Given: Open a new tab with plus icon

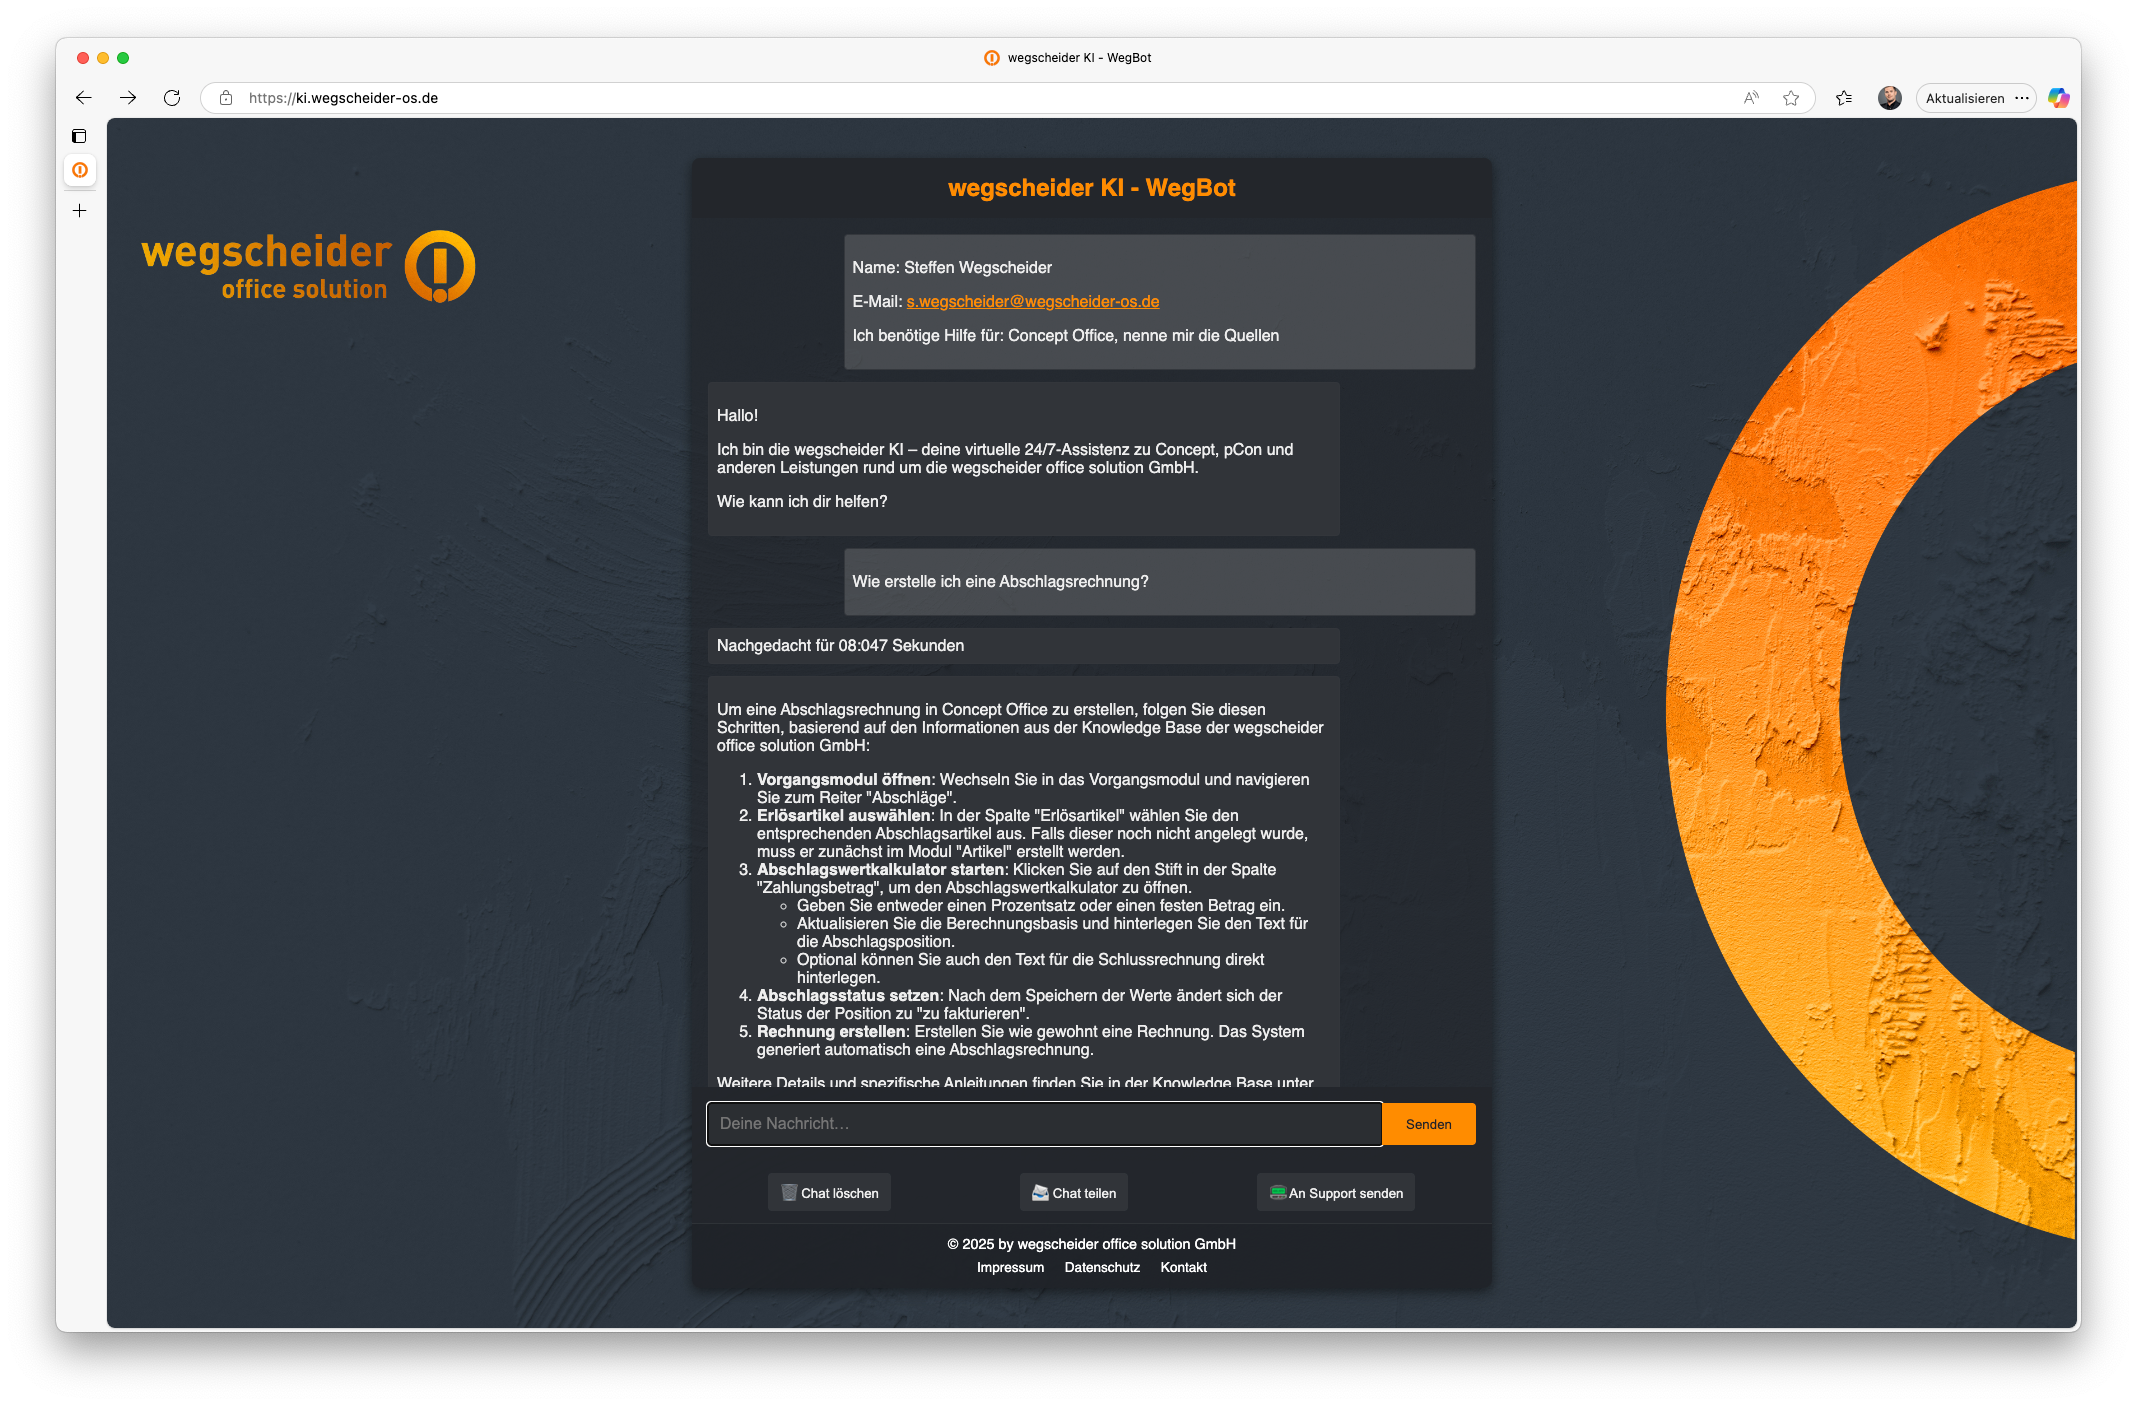Looking at the screenshot, I should (80, 211).
